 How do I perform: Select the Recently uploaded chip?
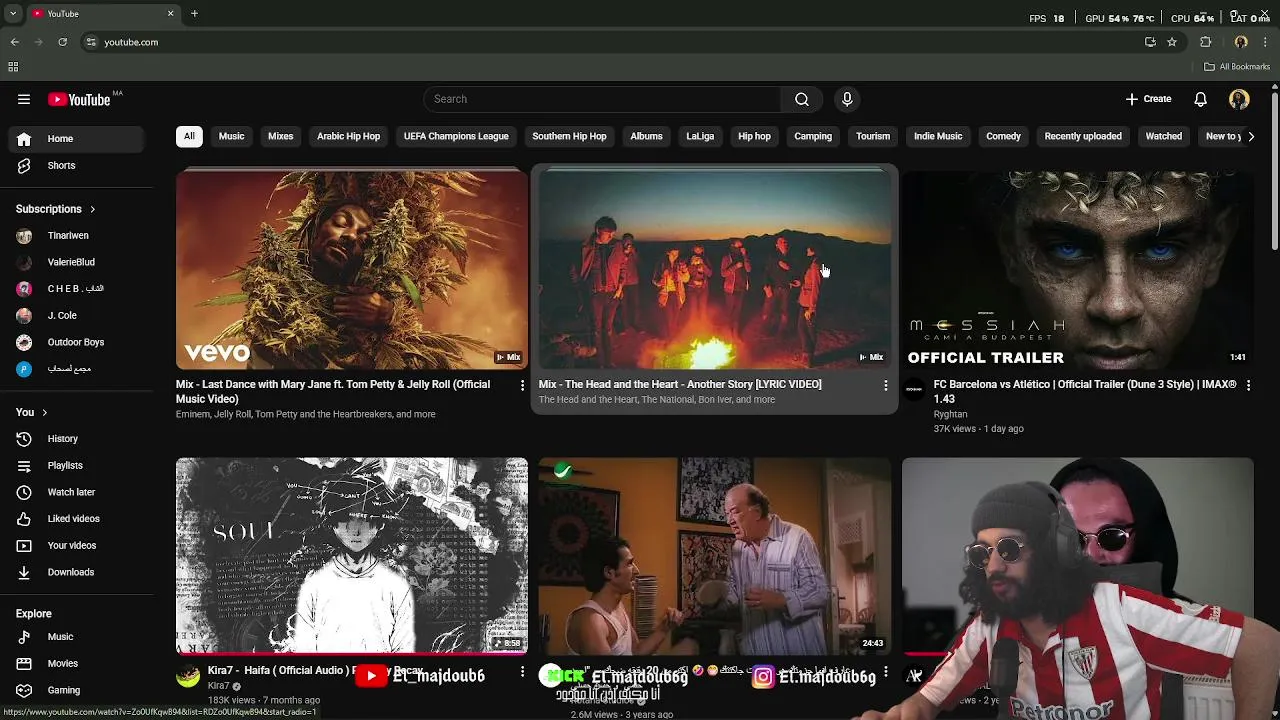click(x=1083, y=136)
